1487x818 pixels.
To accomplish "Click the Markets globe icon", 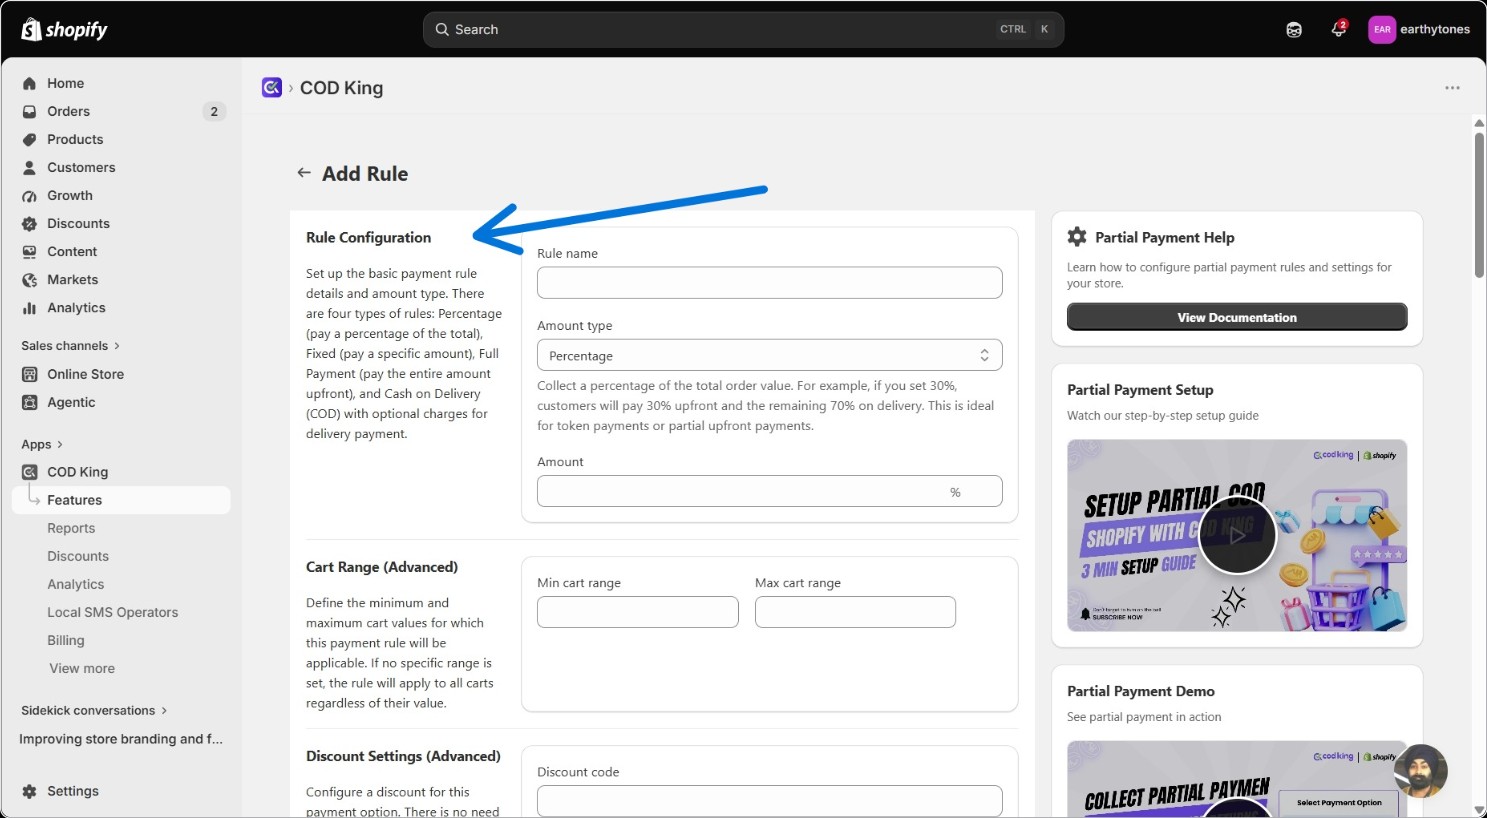I will (29, 279).
